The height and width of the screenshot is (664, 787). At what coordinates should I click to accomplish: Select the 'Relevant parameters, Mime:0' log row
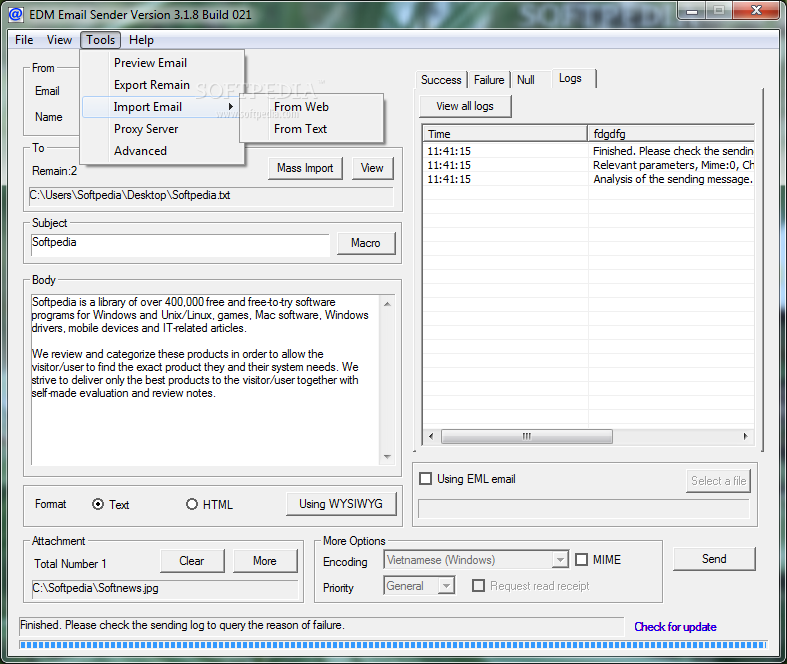click(588, 165)
